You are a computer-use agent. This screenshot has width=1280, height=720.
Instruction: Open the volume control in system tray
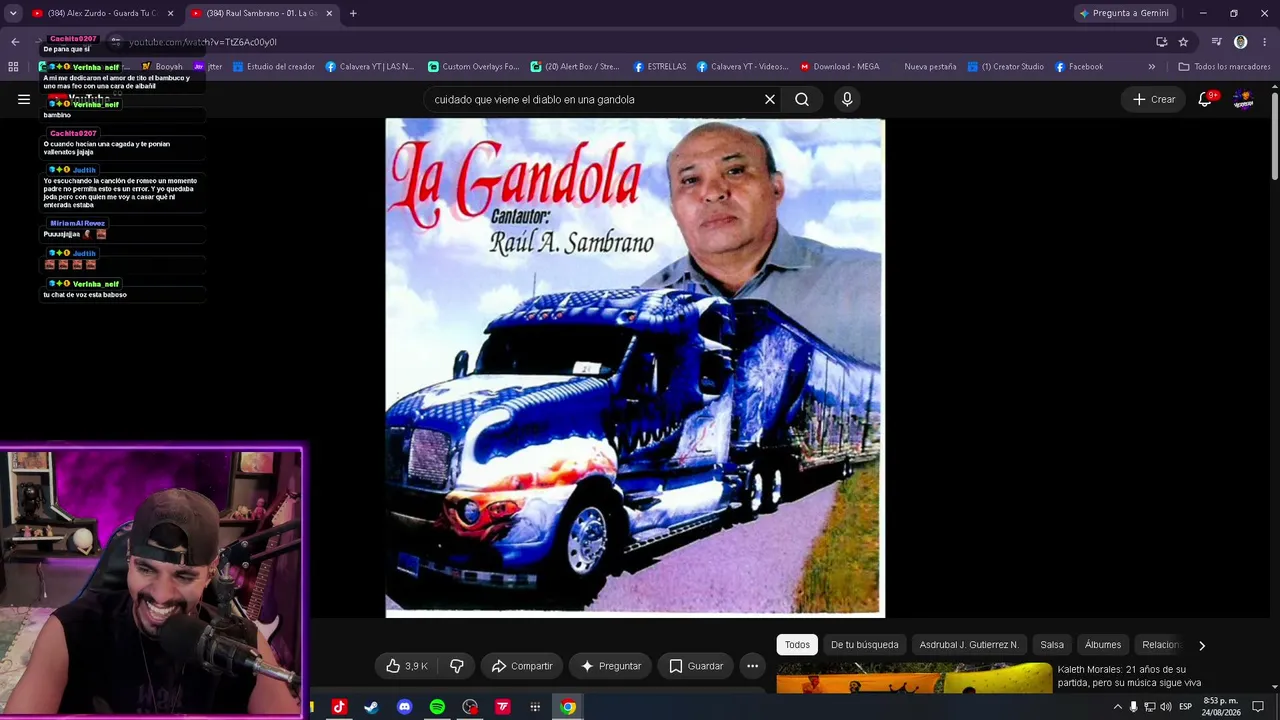(1165, 707)
